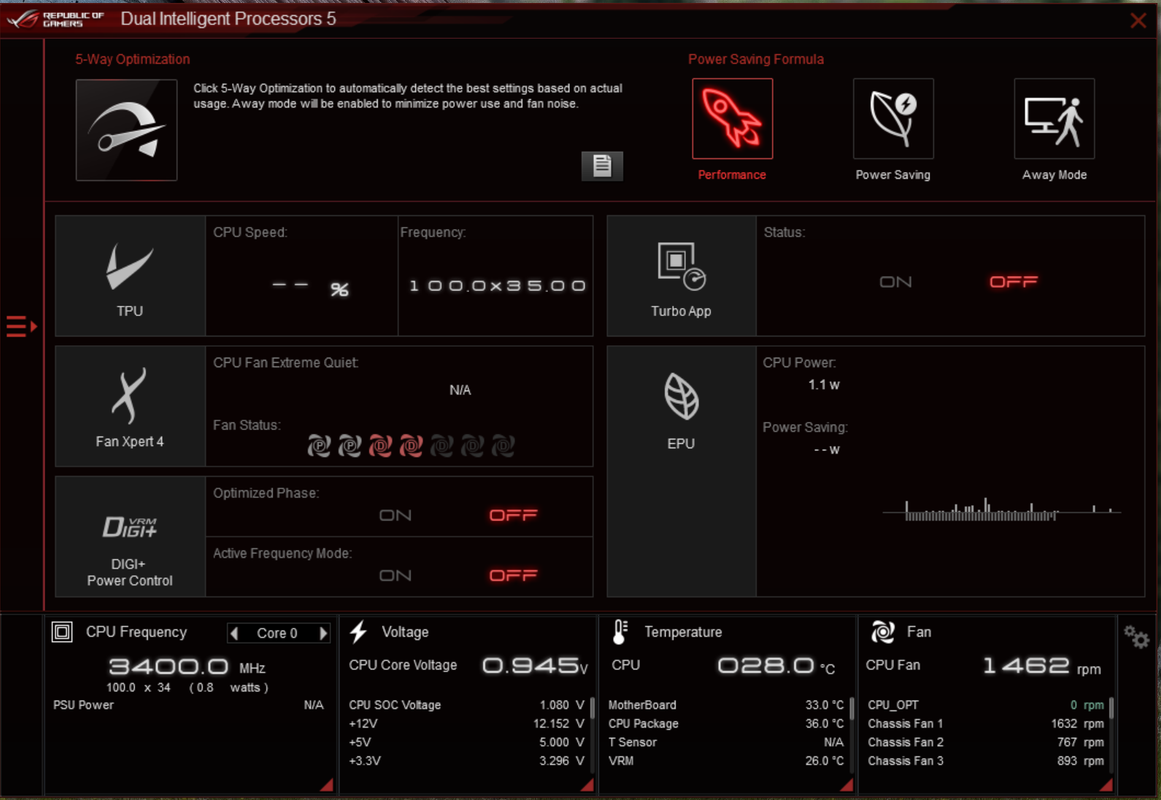Switch to next CPU core
This screenshot has width=1161, height=800.
pos(323,633)
